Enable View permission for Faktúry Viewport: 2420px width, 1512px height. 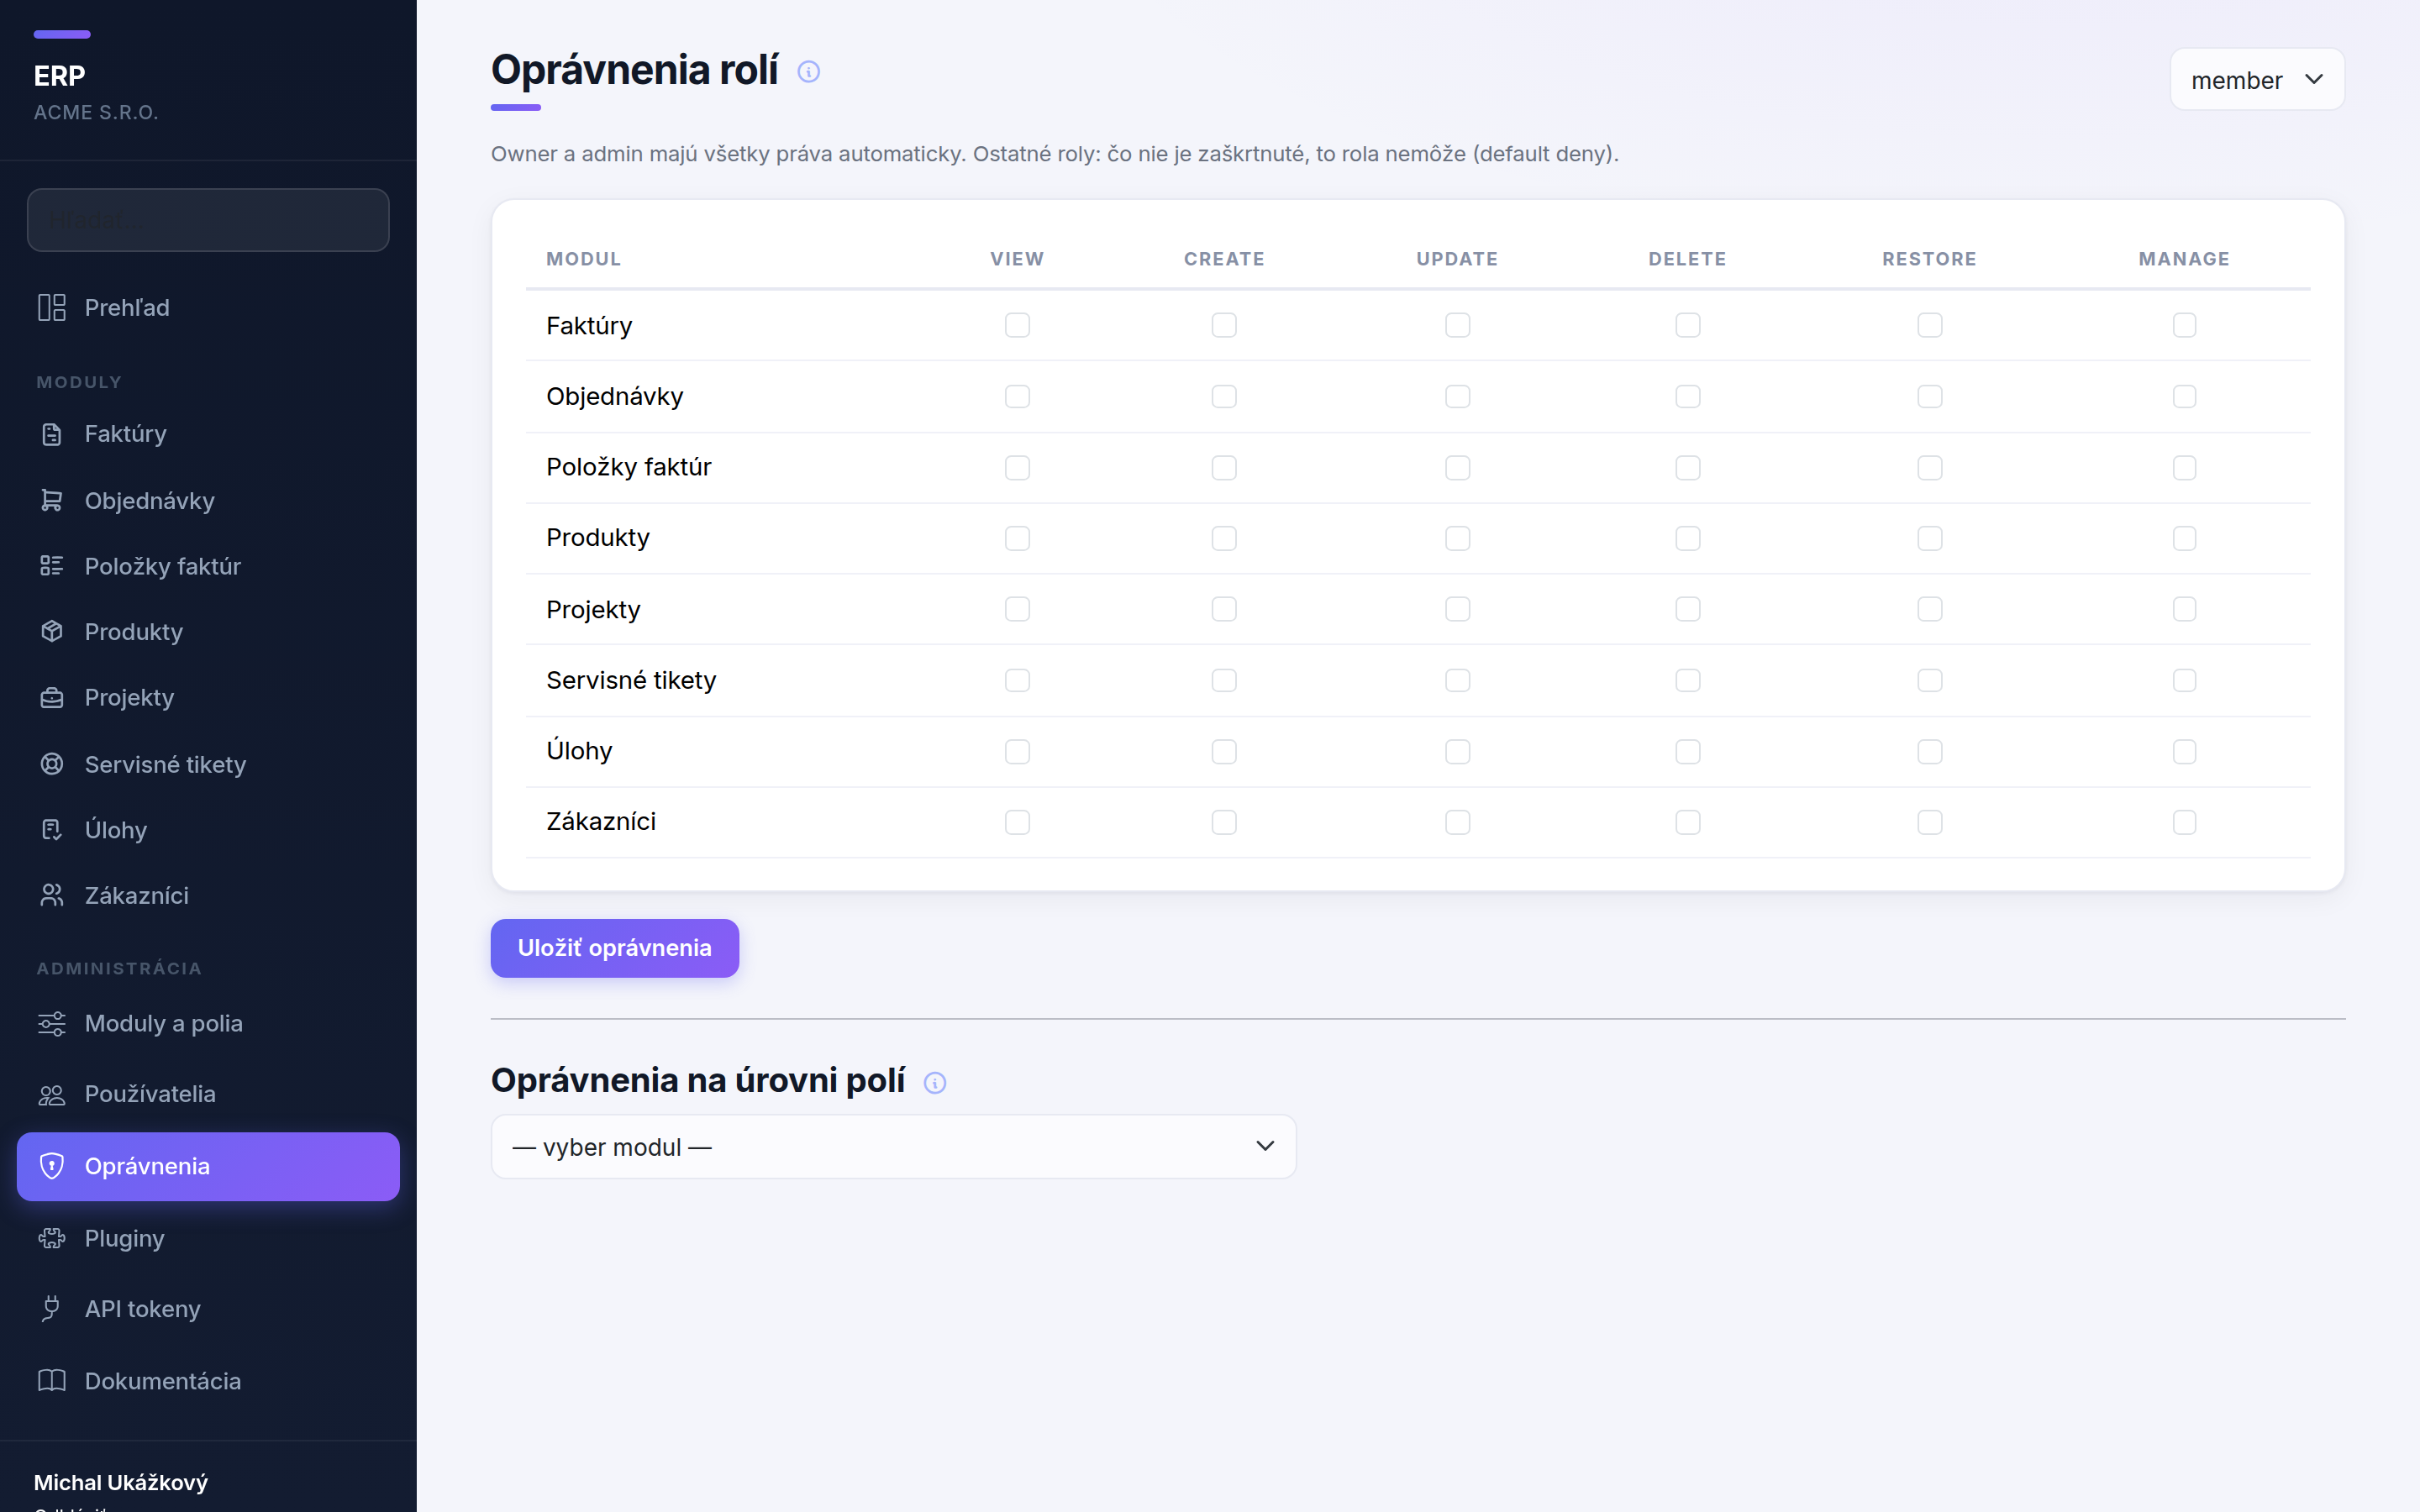coord(1017,325)
